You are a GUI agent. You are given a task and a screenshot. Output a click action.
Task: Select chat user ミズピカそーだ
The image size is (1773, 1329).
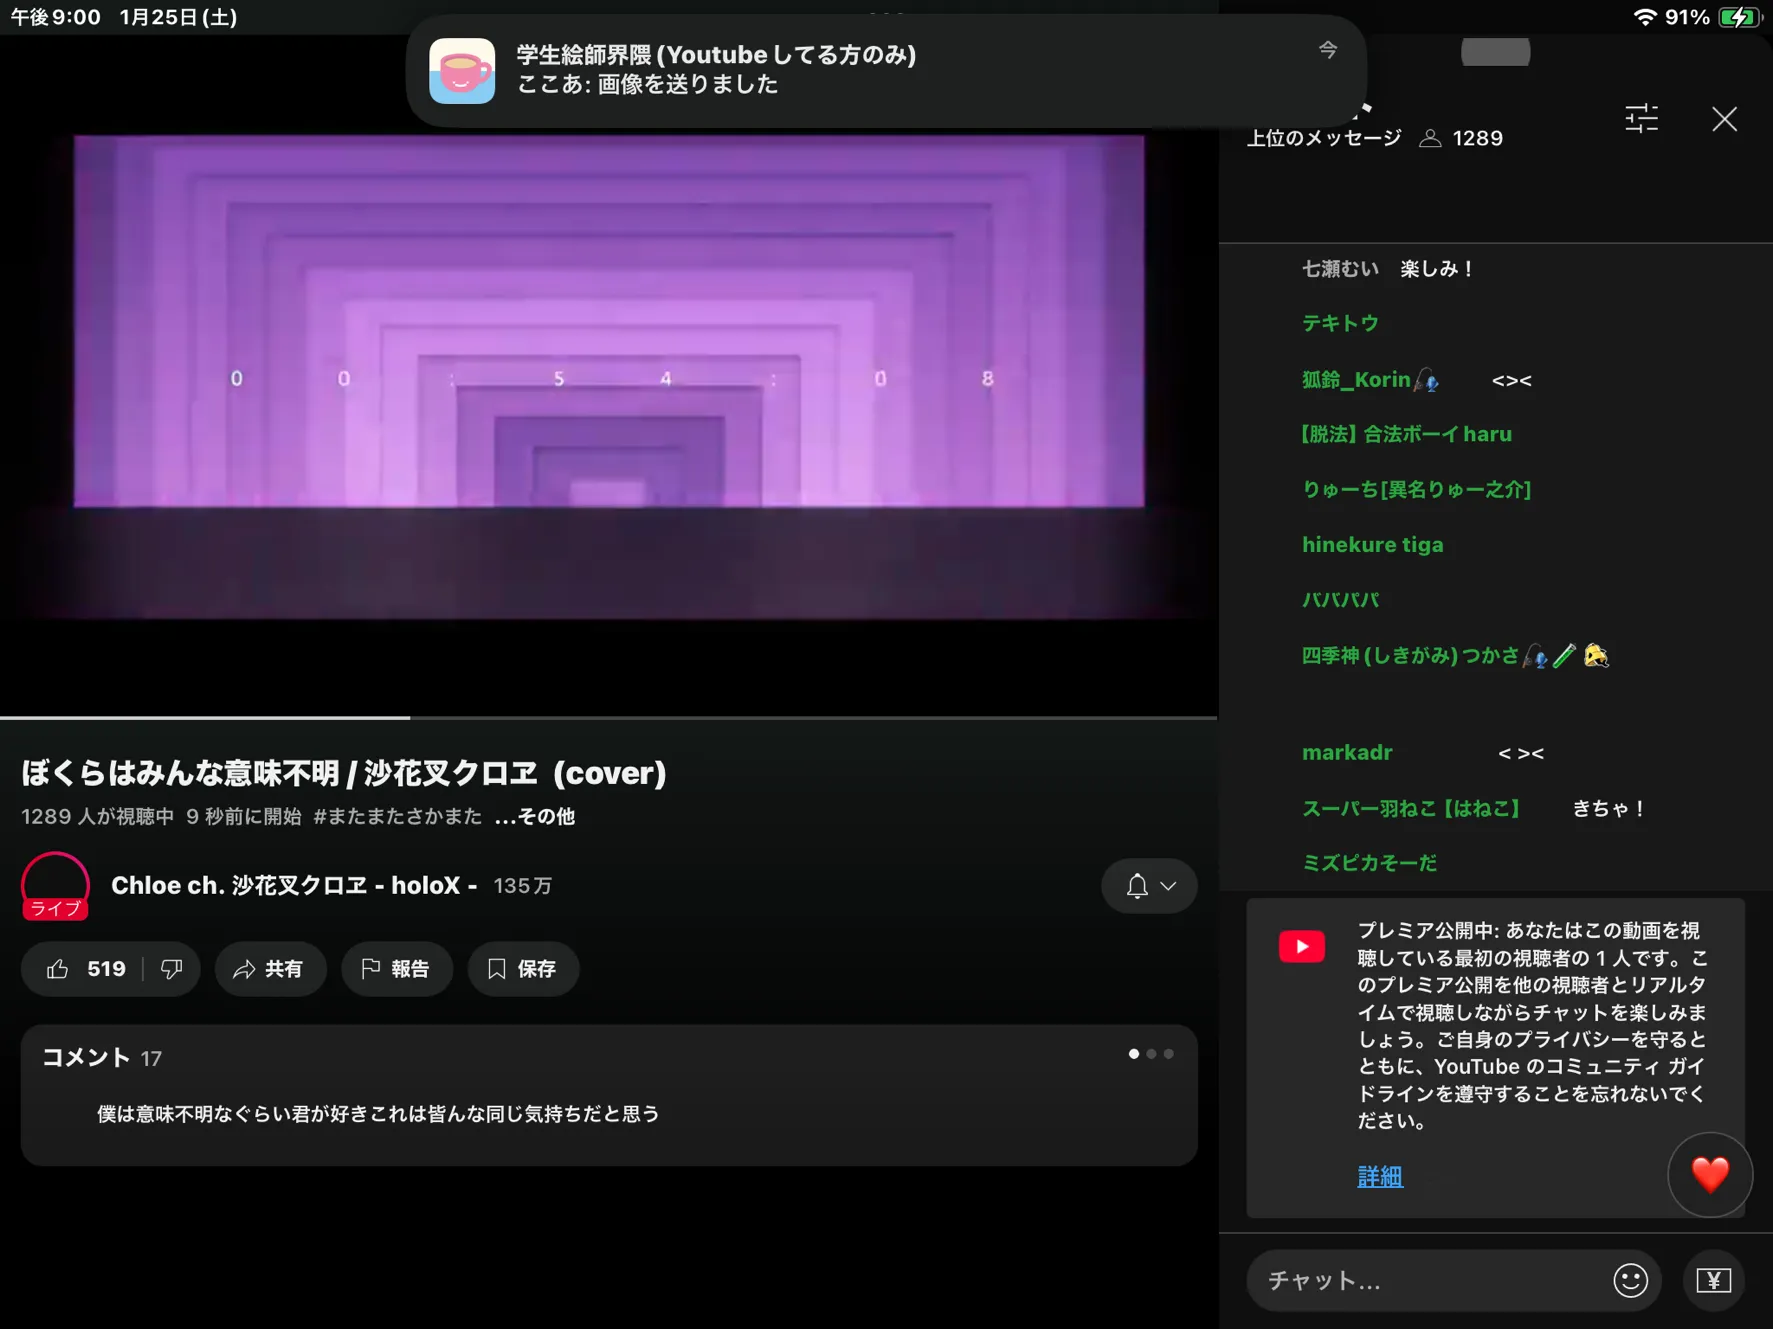click(x=1369, y=863)
